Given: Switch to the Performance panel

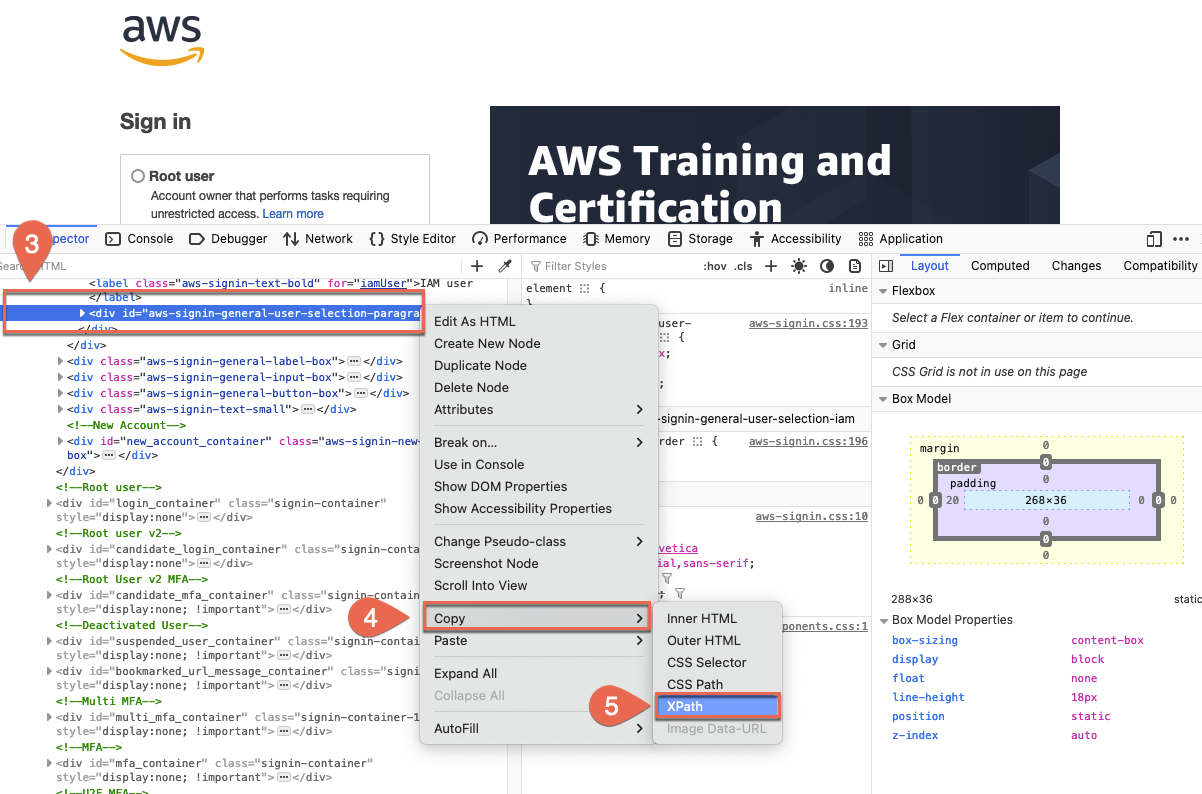Looking at the screenshot, I should 519,239.
